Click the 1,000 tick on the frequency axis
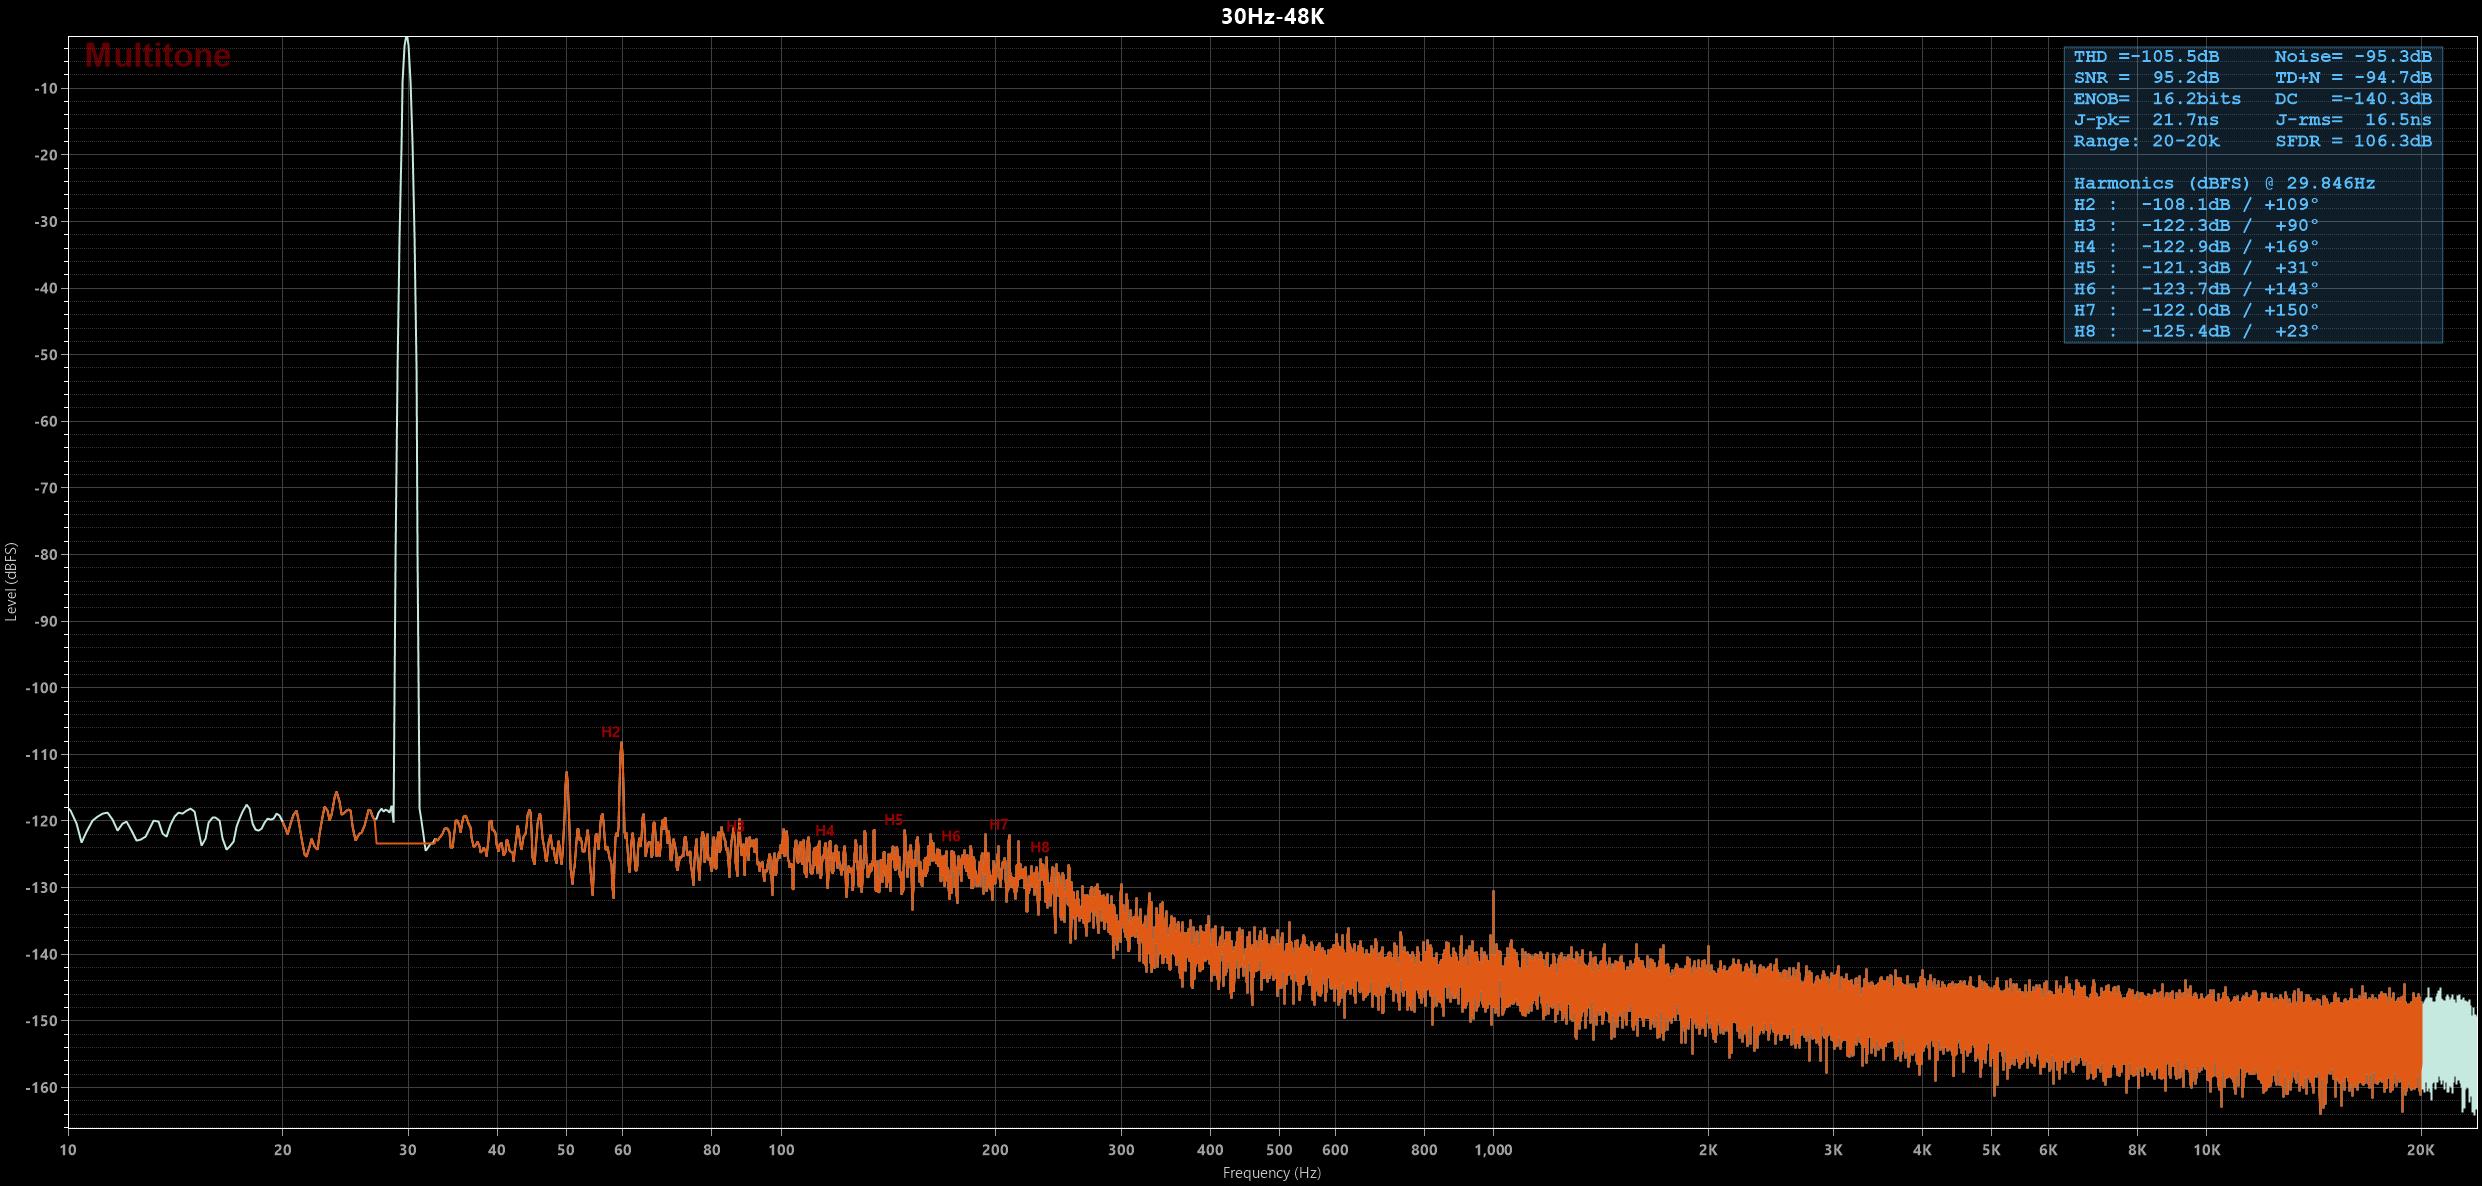 coord(1493,1150)
